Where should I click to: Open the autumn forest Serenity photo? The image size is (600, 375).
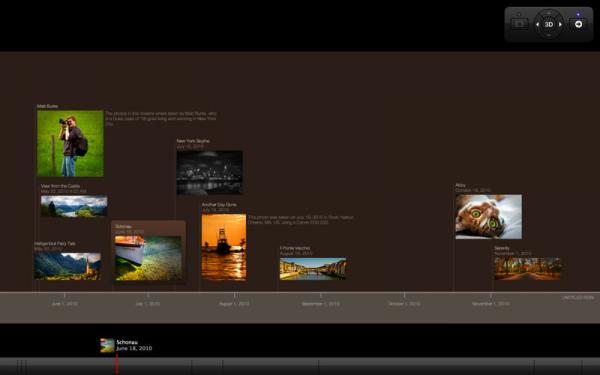pyautogui.click(x=528, y=269)
